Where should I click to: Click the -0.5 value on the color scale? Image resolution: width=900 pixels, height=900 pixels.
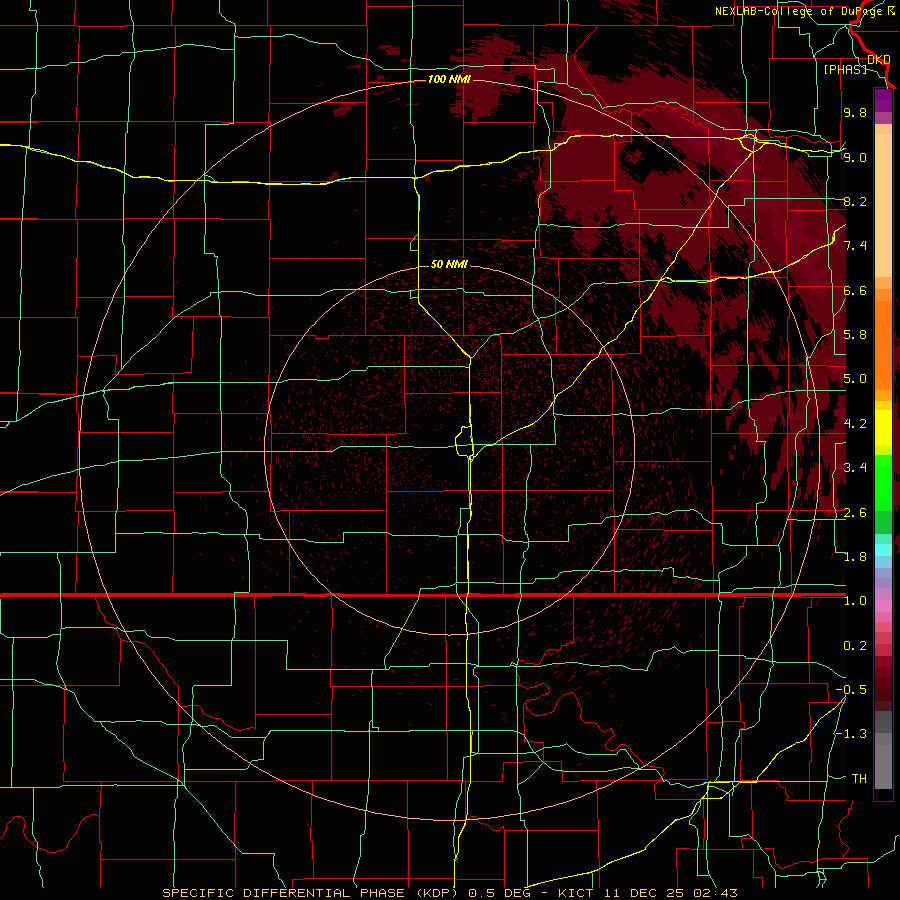click(x=851, y=689)
